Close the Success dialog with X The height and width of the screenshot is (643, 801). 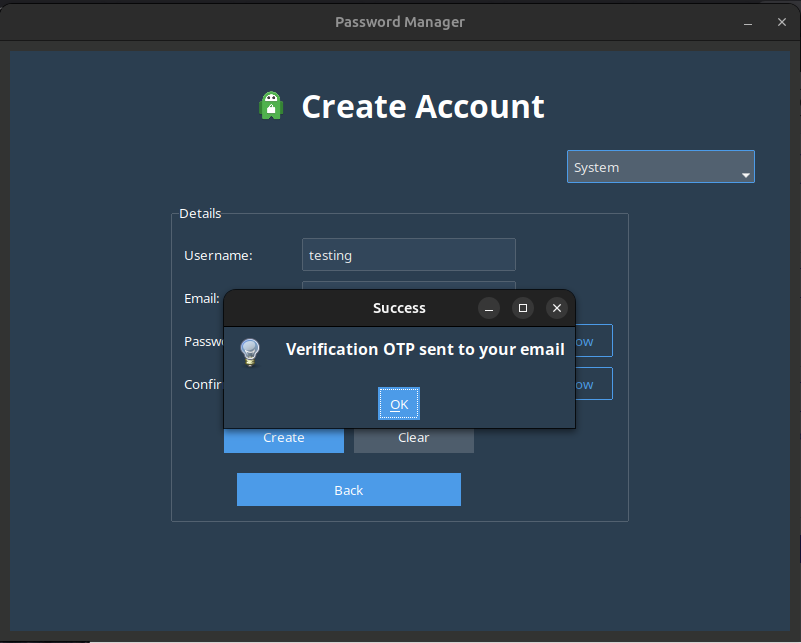pos(557,308)
